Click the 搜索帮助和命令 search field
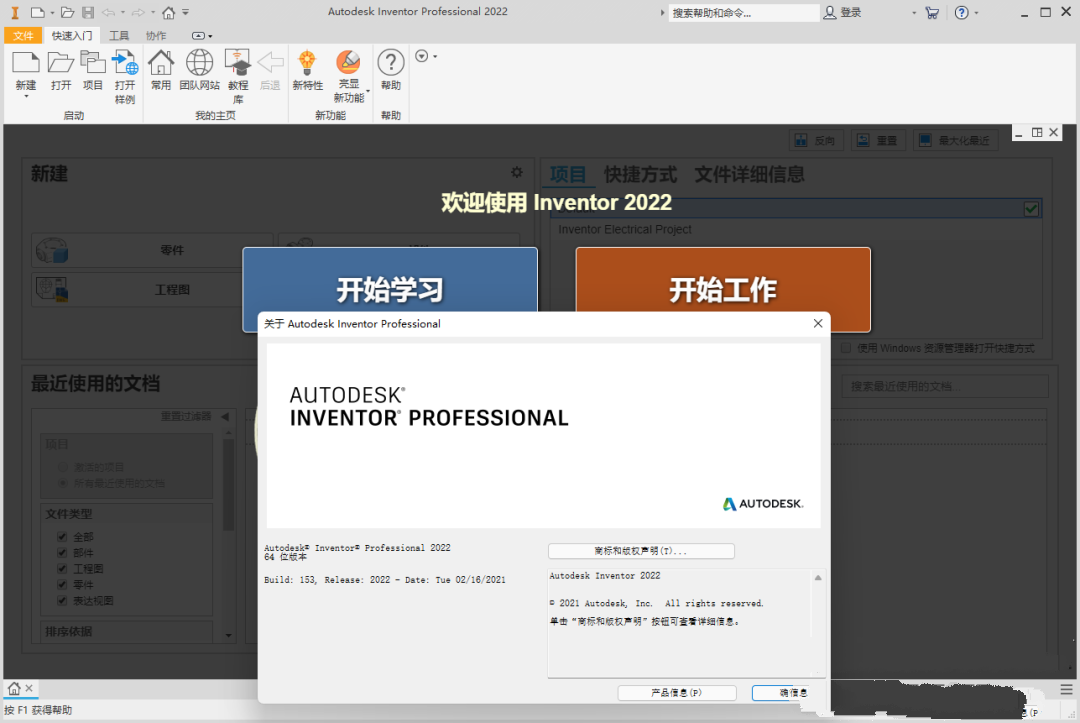 pyautogui.click(x=744, y=12)
